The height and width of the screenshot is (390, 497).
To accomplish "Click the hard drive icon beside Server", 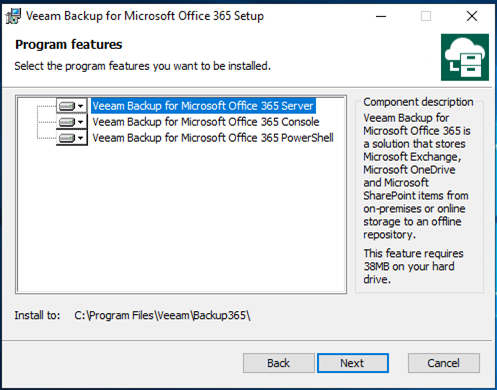I will pos(67,106).
